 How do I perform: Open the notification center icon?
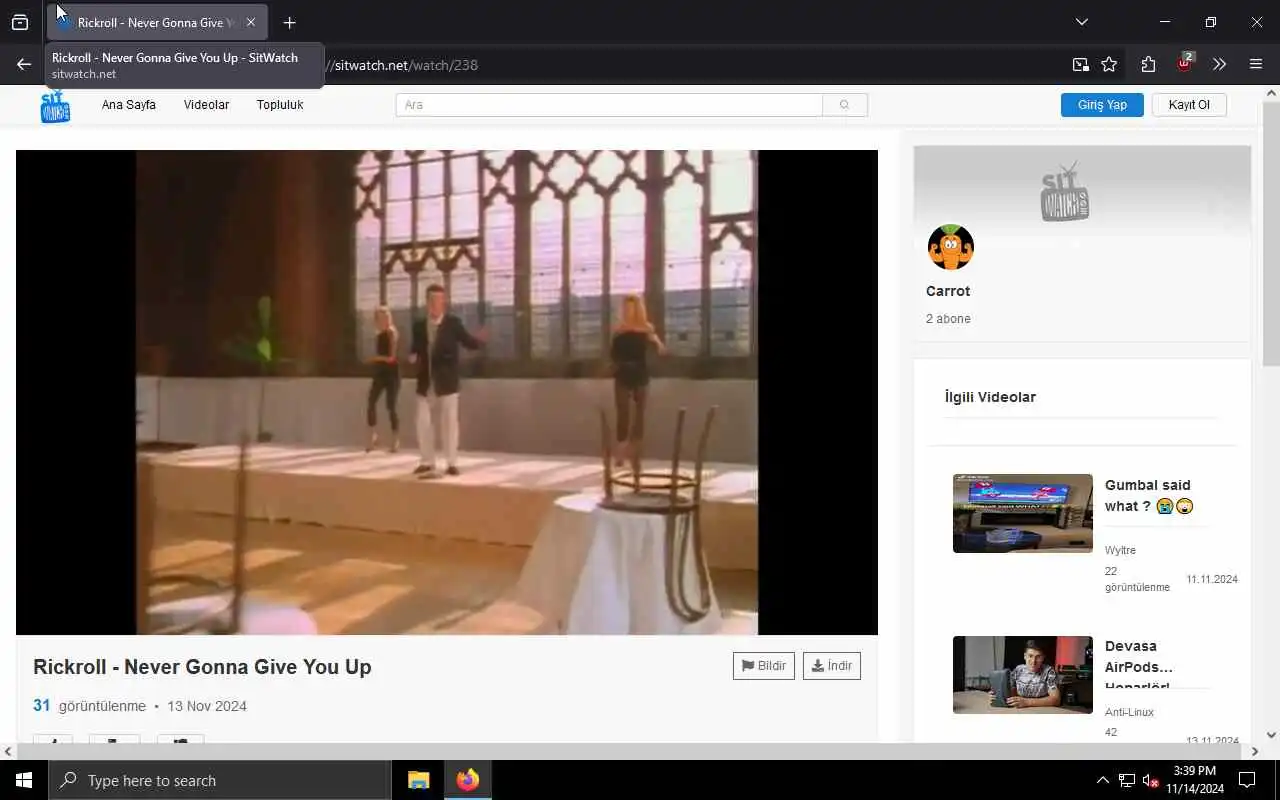(1247, 780)
